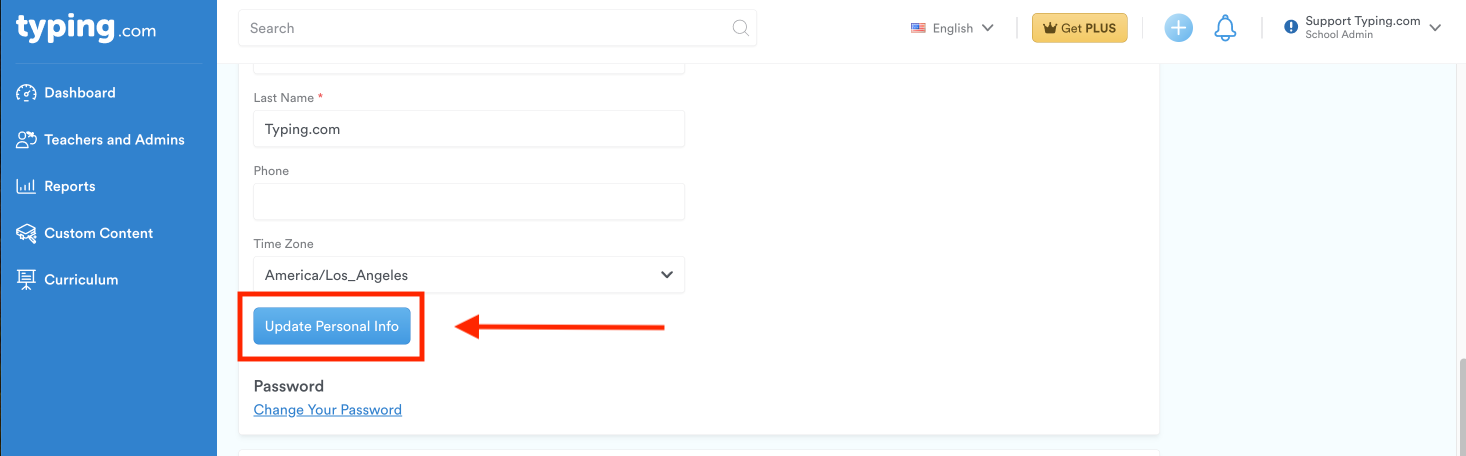Click the typing.com logo
Viewport: 1466px width, 456px height.
pos(86,28)
